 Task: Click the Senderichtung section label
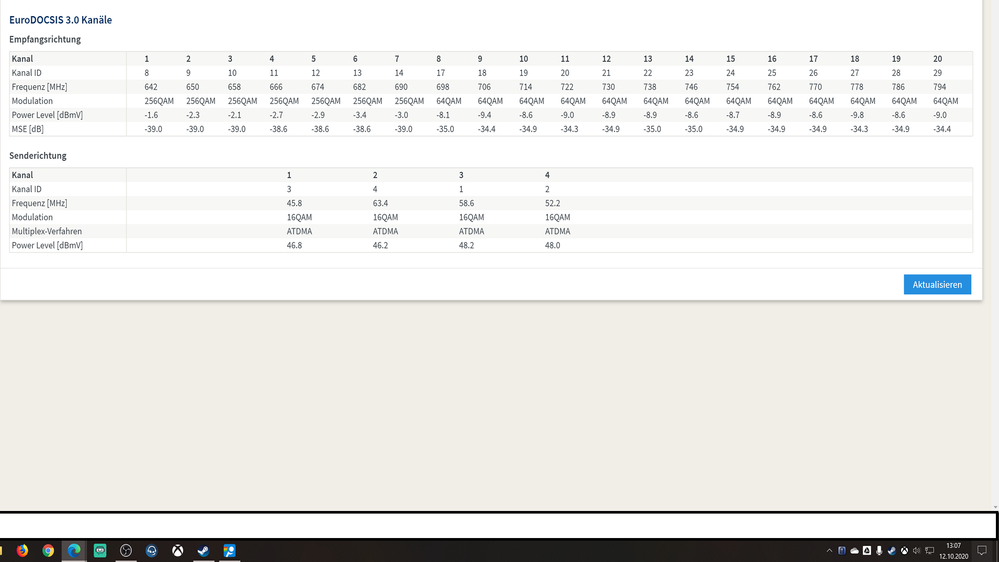click(x=38, y=155)
